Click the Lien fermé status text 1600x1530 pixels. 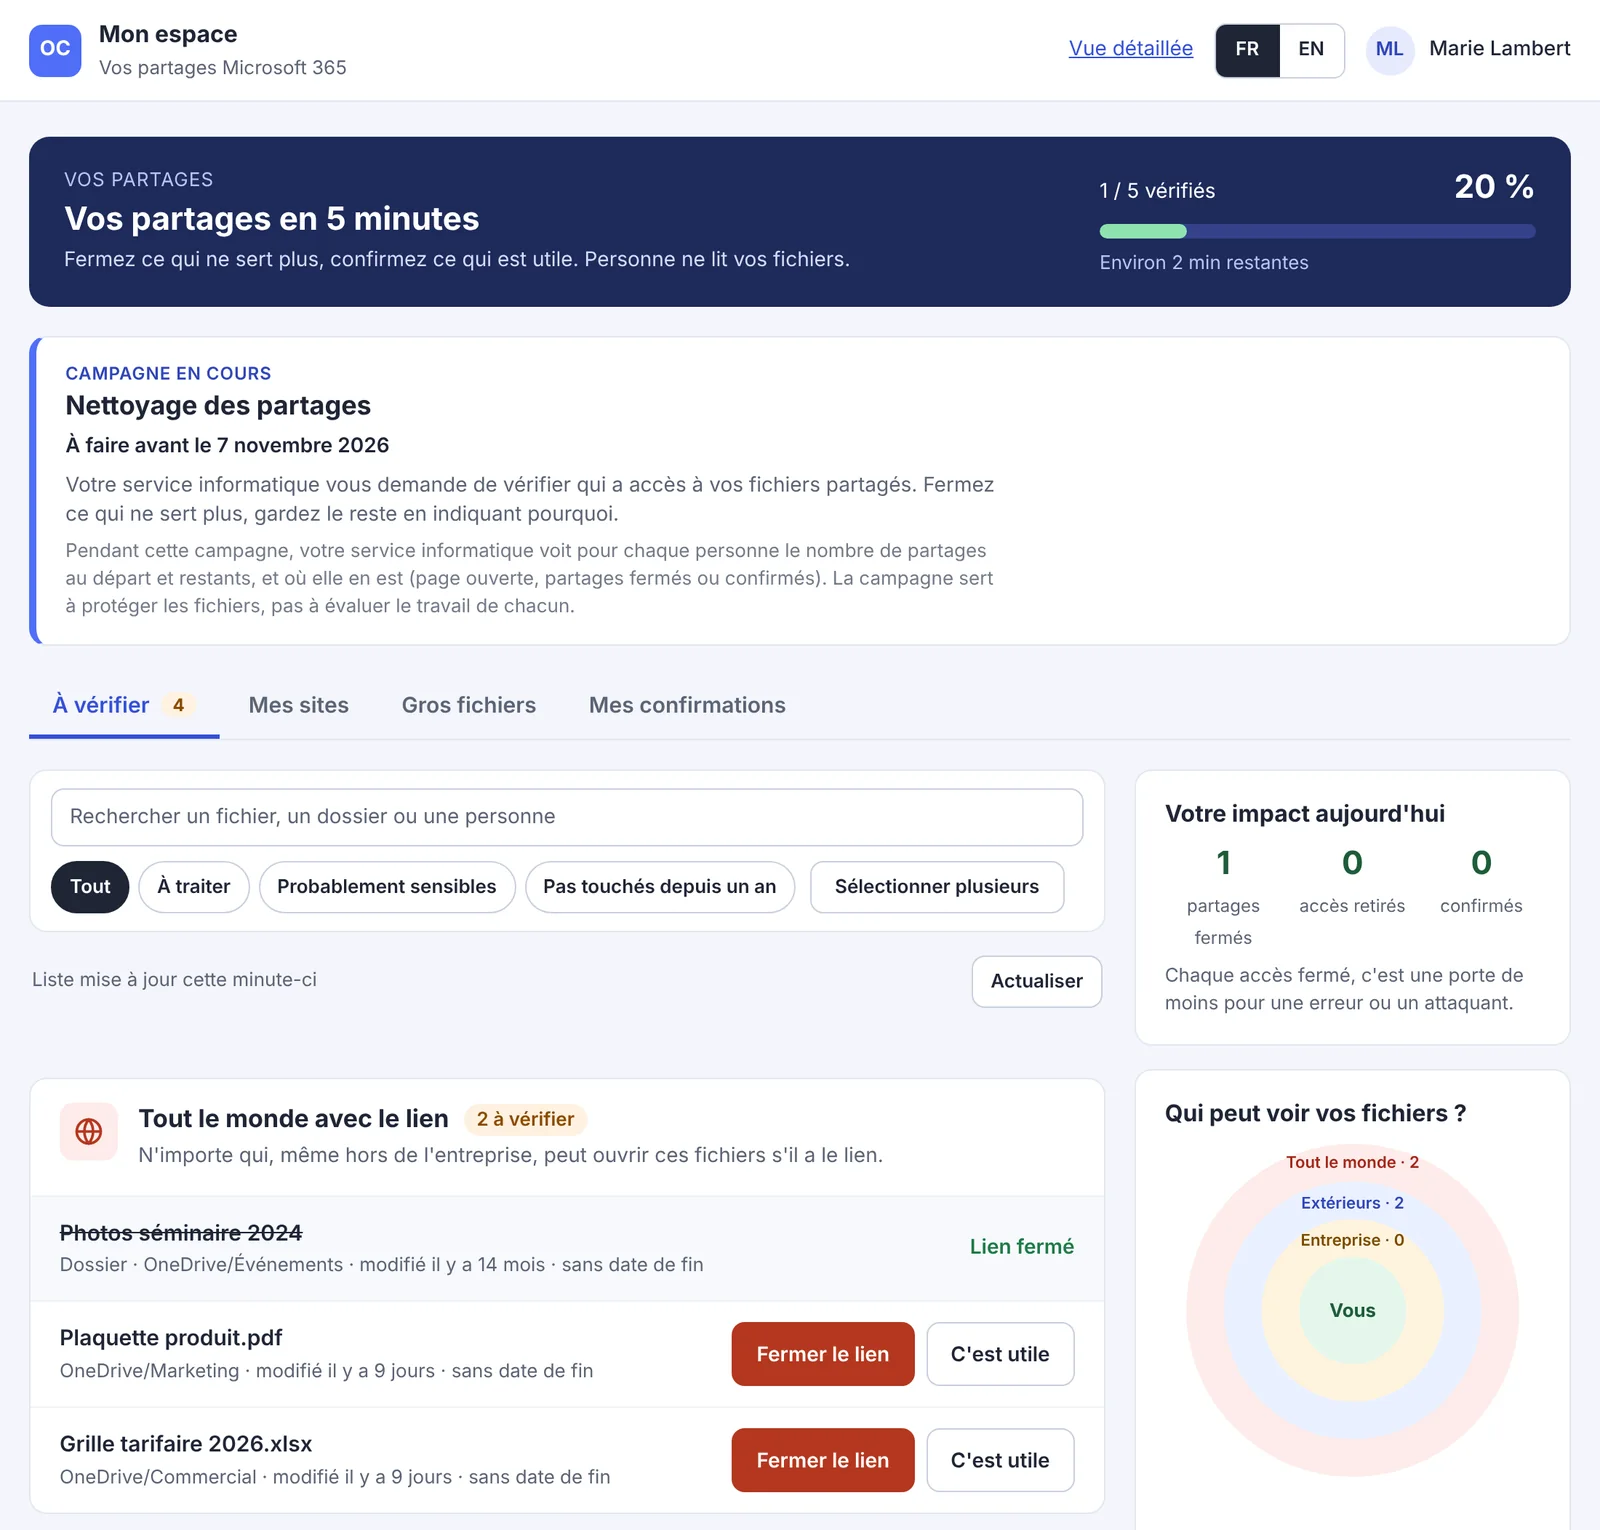[x=1022, y=1247]
